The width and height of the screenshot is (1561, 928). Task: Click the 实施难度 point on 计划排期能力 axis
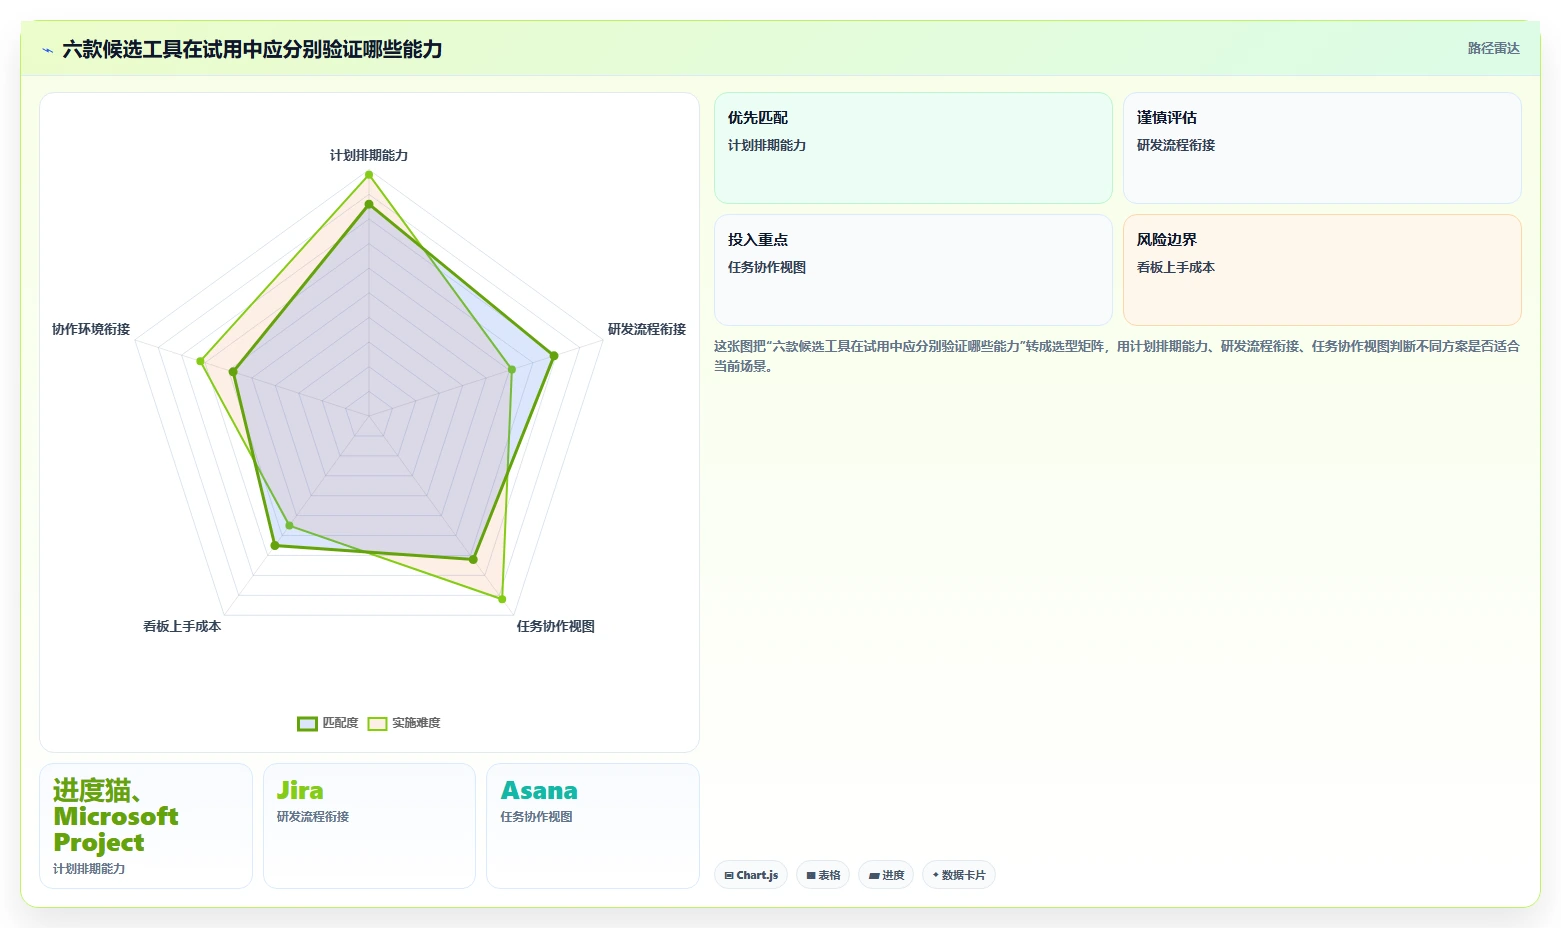click(x=369, y=175)
